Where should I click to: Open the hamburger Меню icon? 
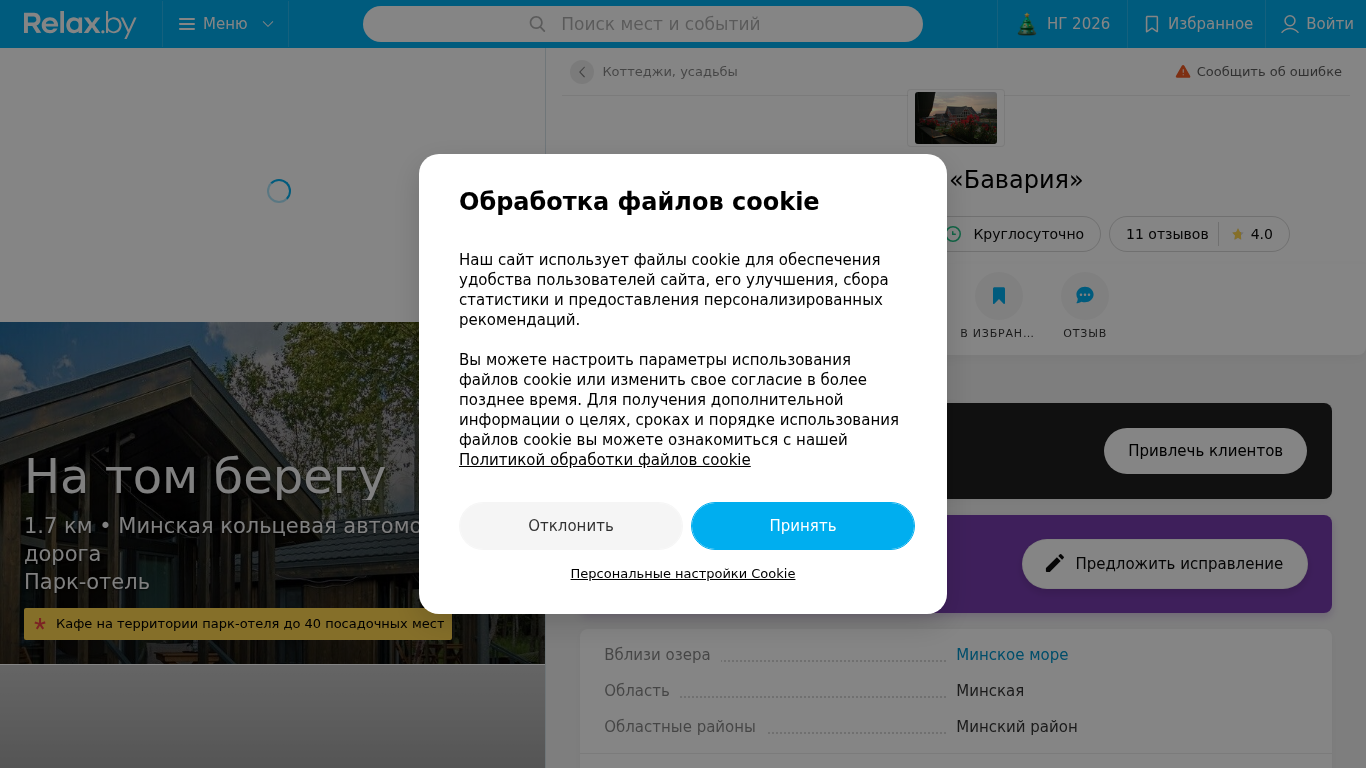[x=186, y=24]
